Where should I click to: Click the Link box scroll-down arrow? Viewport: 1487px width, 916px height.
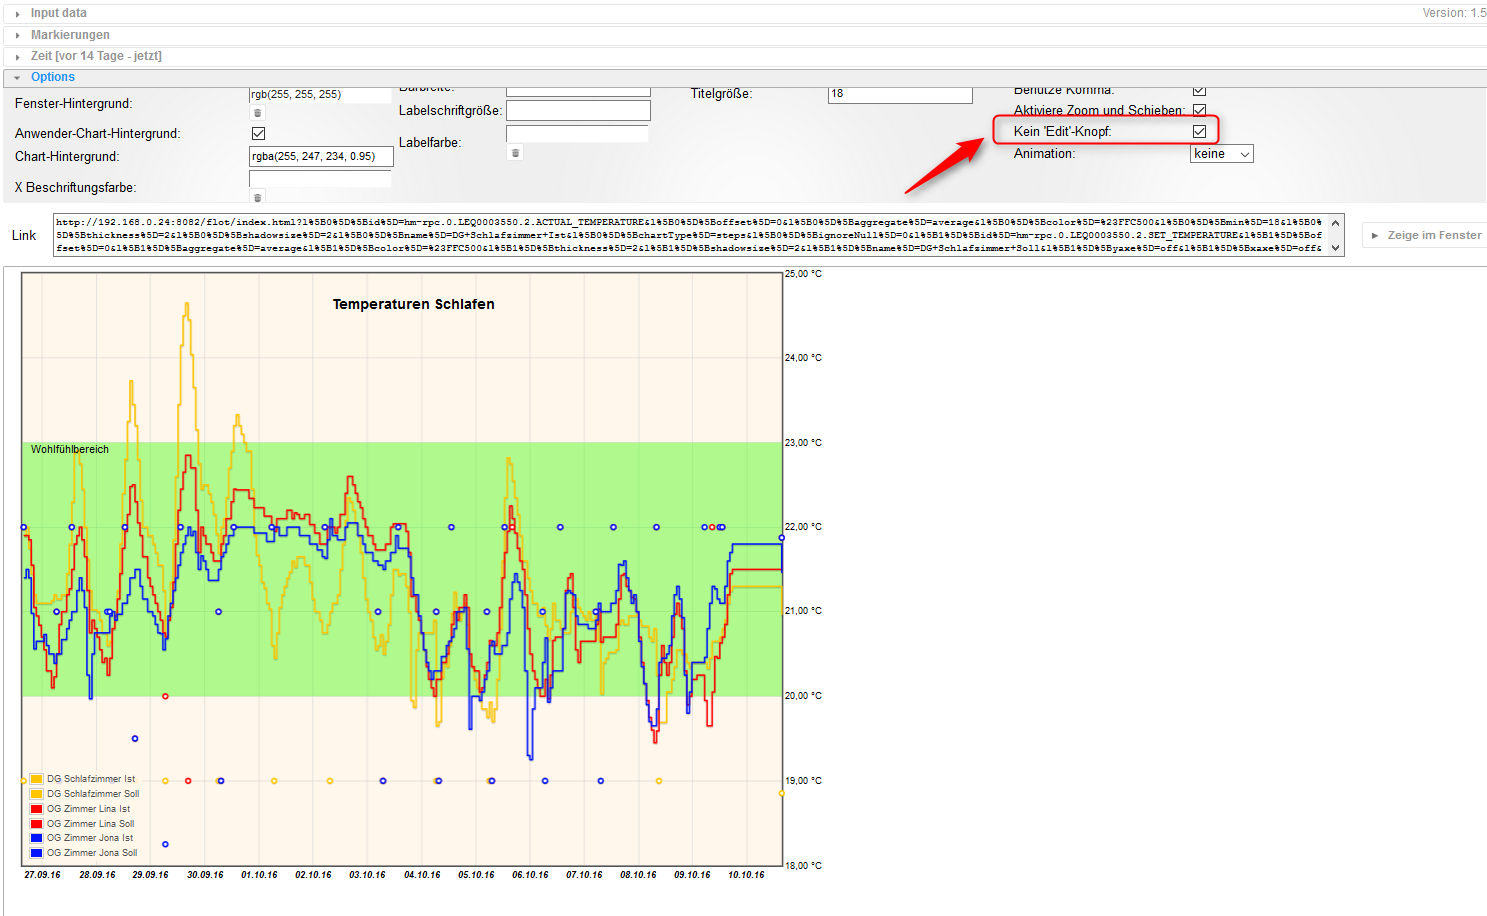1335,248
